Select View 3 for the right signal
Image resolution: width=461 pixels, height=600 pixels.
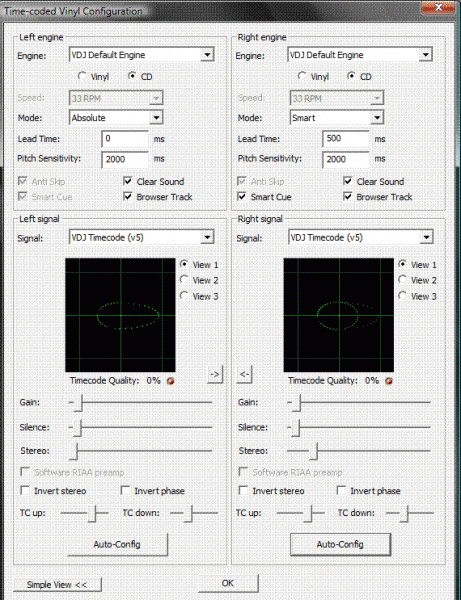pyautogui.click(x=402, y=296)
